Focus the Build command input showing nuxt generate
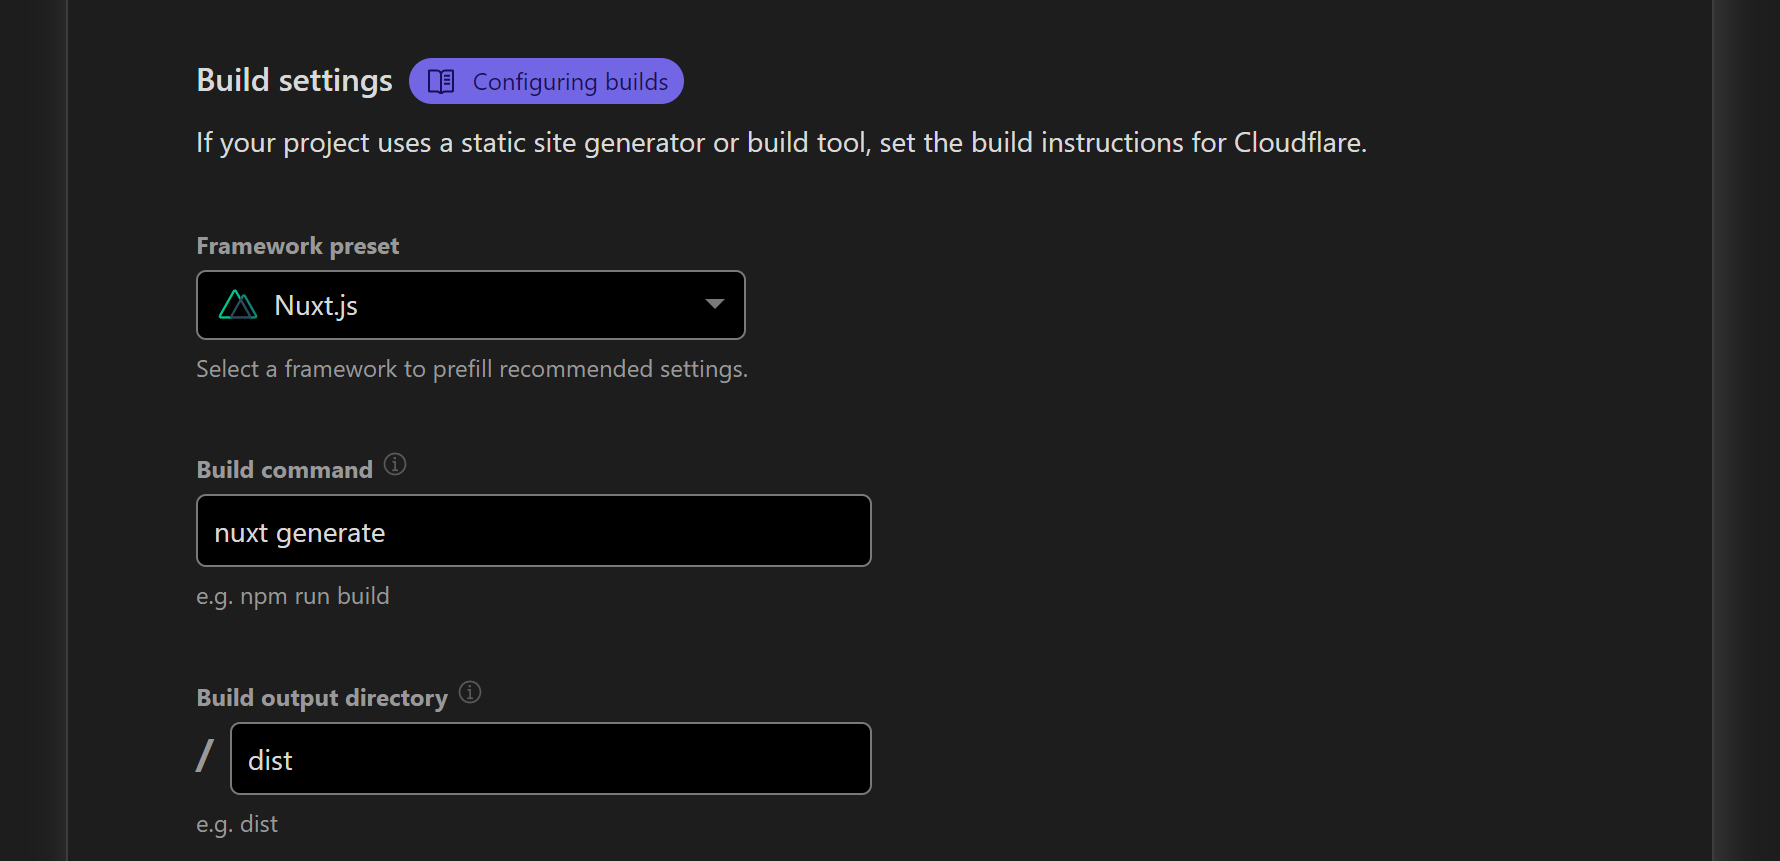Viewport: 1780px width, 861px height. point(533,530)
